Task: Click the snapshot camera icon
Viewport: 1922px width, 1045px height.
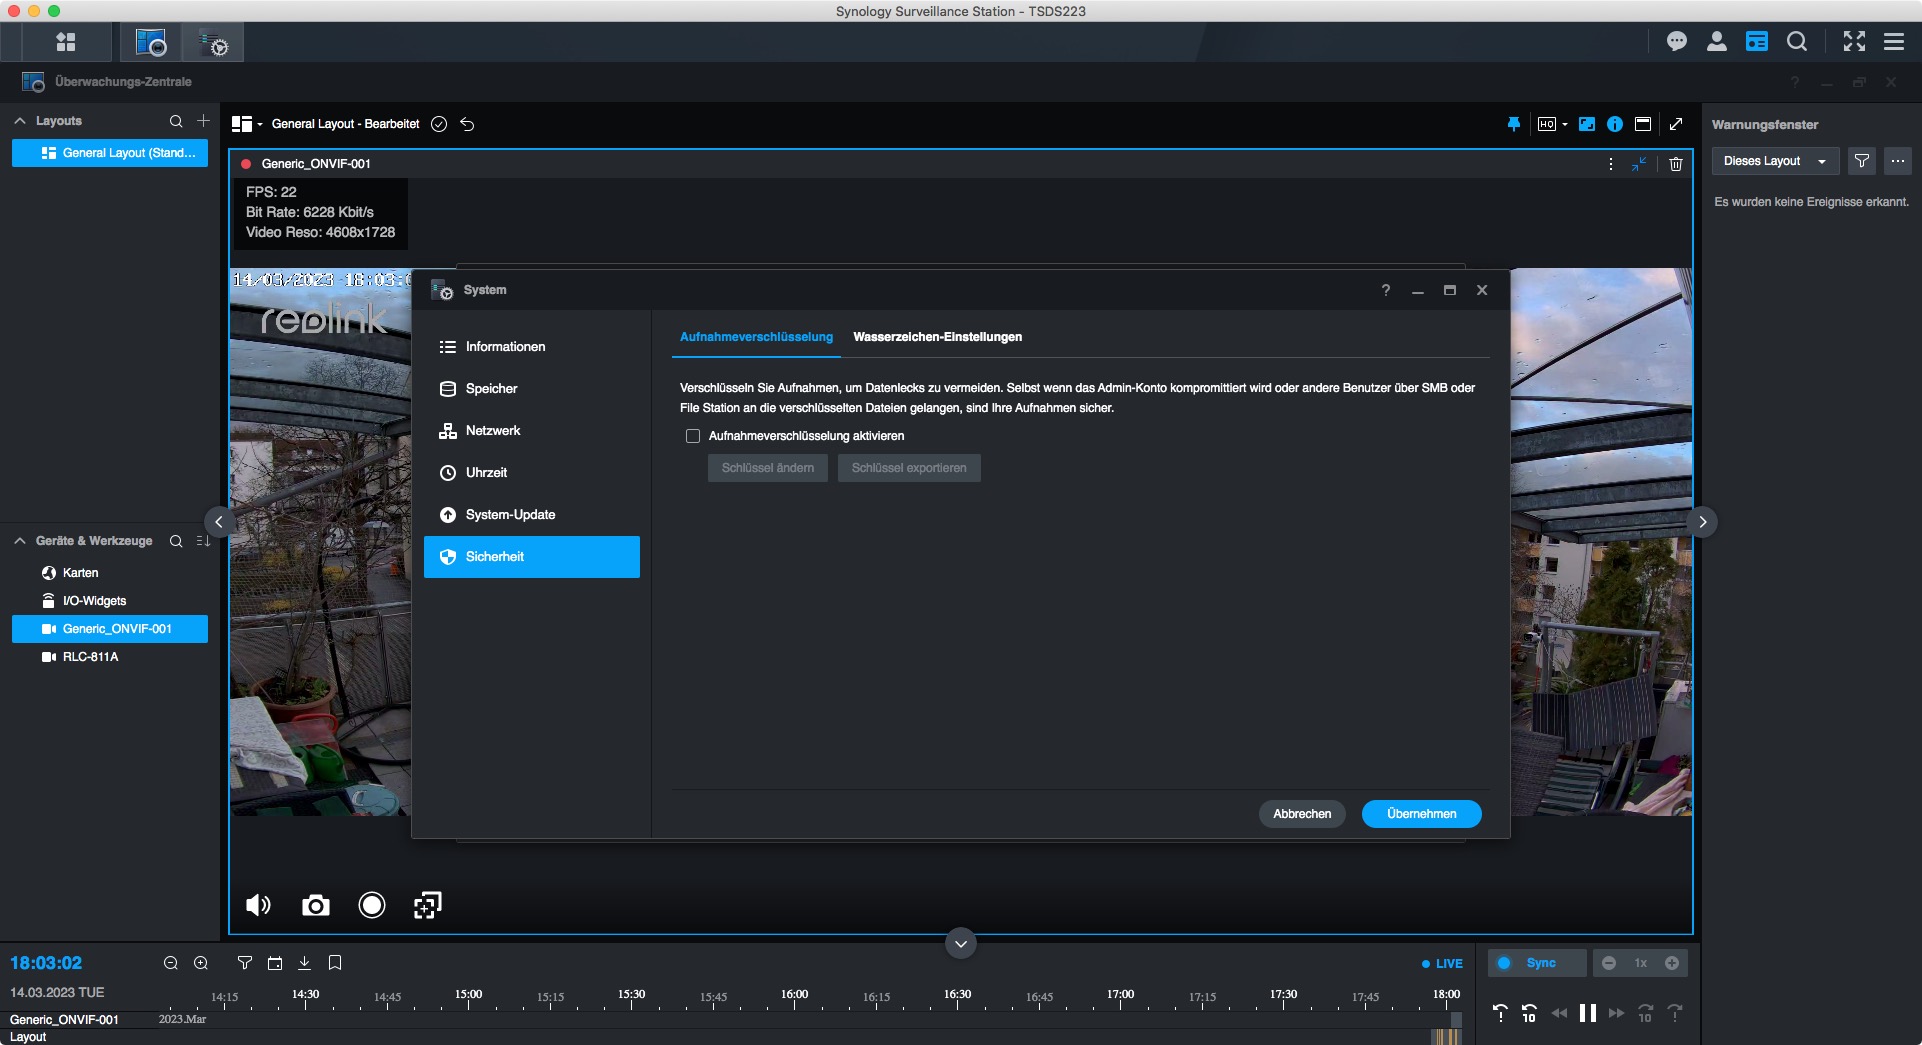Action: click(x=315, y=906)
